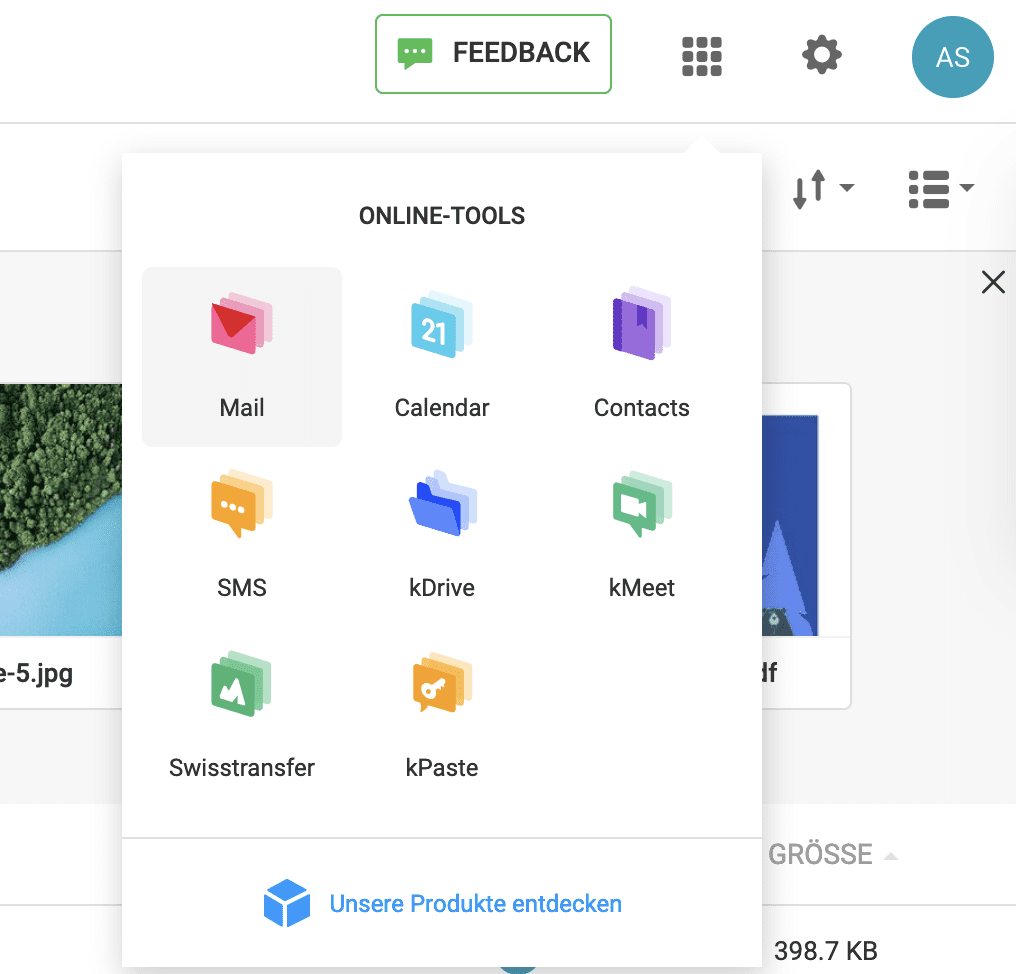
Task: Close the panel with the X icon
Action: click(993, 283)
